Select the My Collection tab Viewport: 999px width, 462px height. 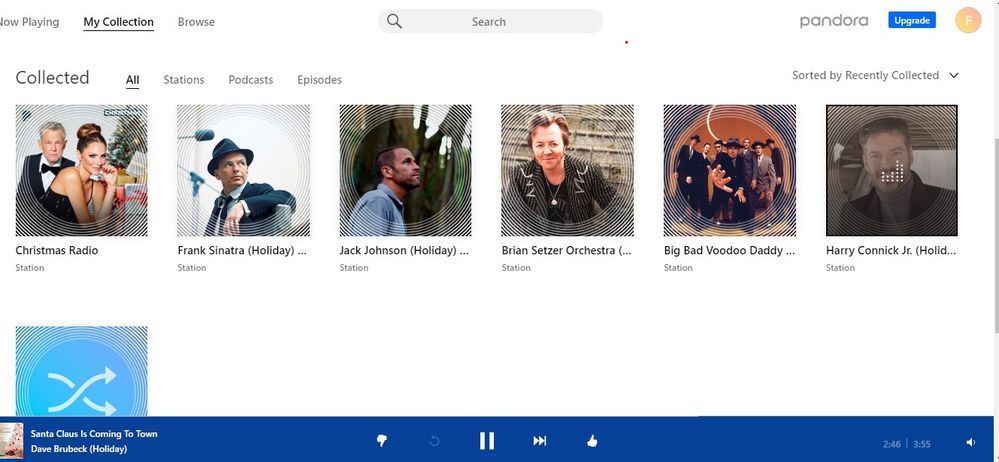tap(119, 22)
